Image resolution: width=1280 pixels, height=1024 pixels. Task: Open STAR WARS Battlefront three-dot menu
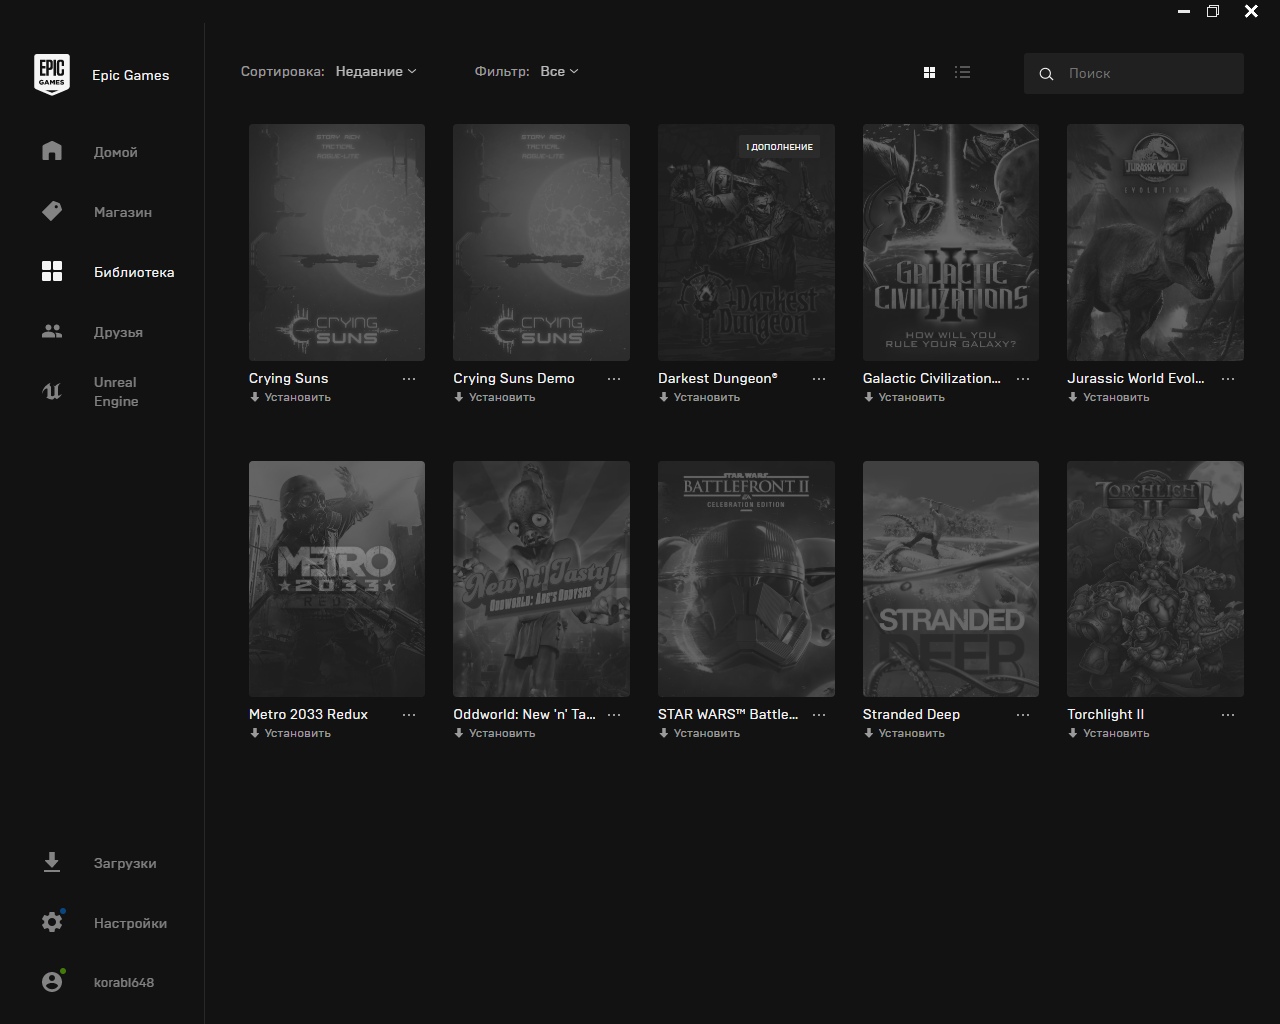tap(819, 715)
